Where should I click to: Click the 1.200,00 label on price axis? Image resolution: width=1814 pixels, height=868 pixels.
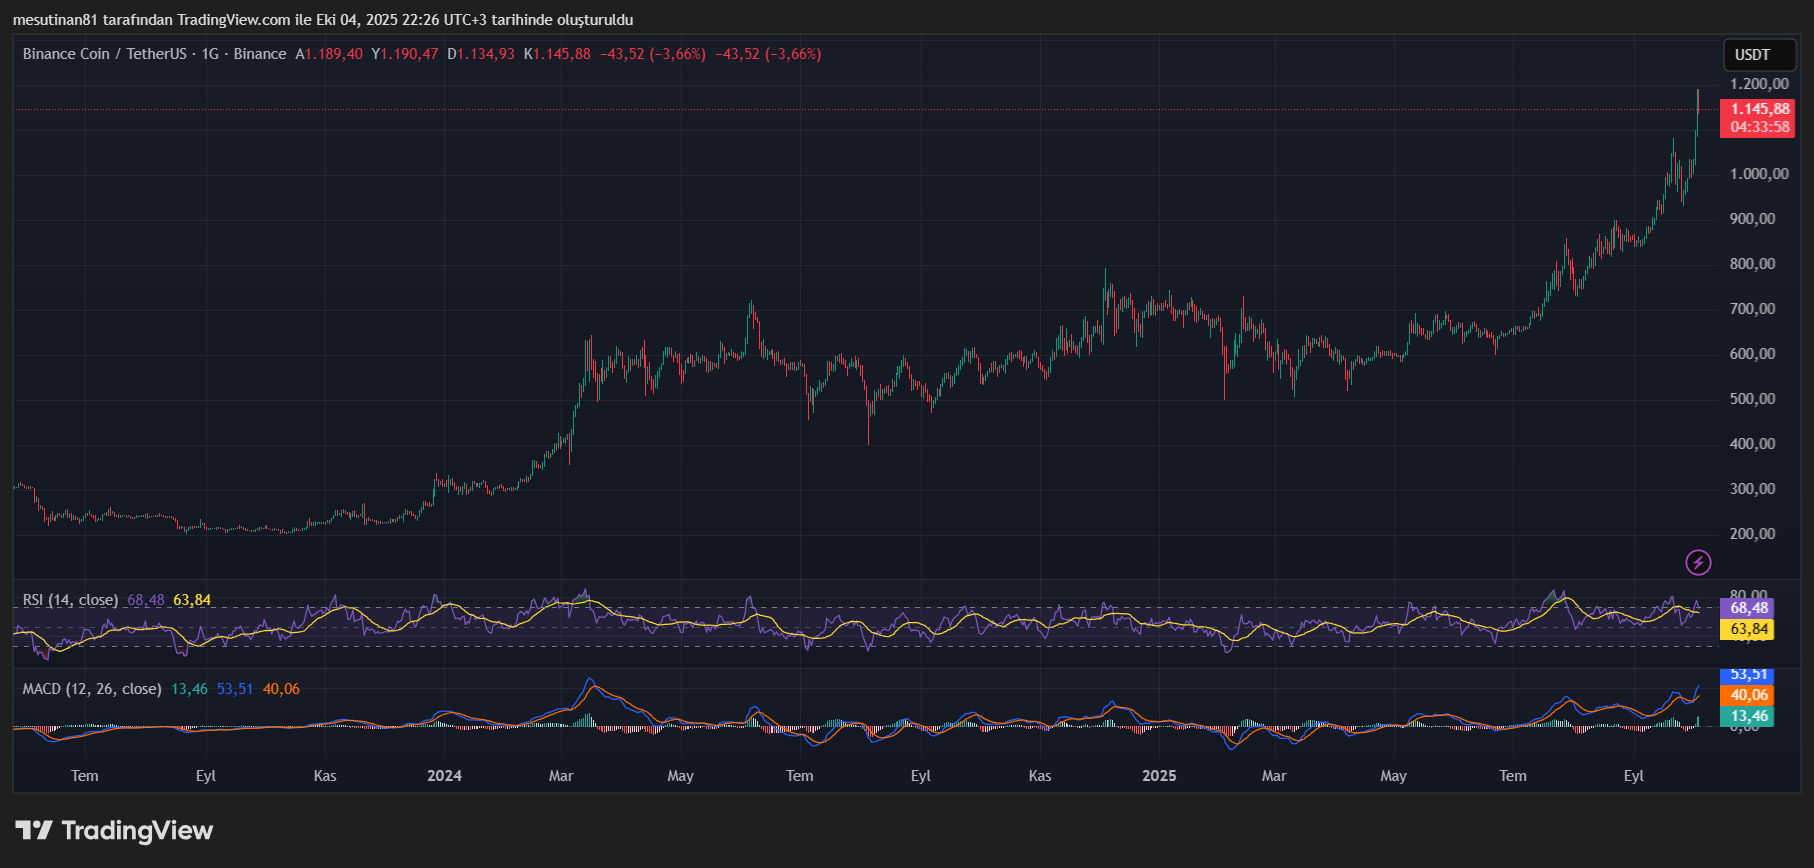(1759, 84)
